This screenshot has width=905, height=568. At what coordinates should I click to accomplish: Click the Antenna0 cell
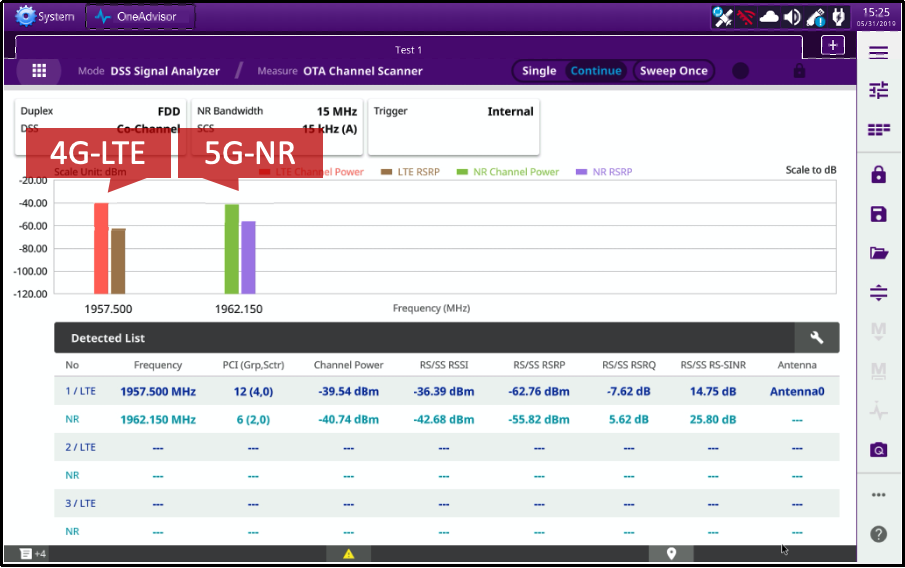coord(797,391)
